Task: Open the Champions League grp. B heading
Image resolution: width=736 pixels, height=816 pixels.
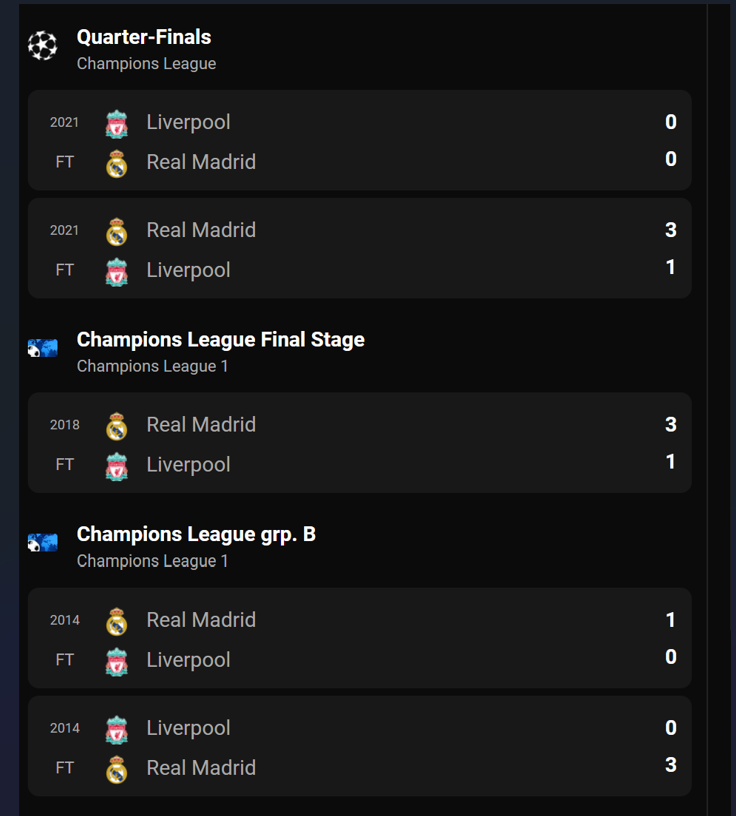Action: pos(196,534)
